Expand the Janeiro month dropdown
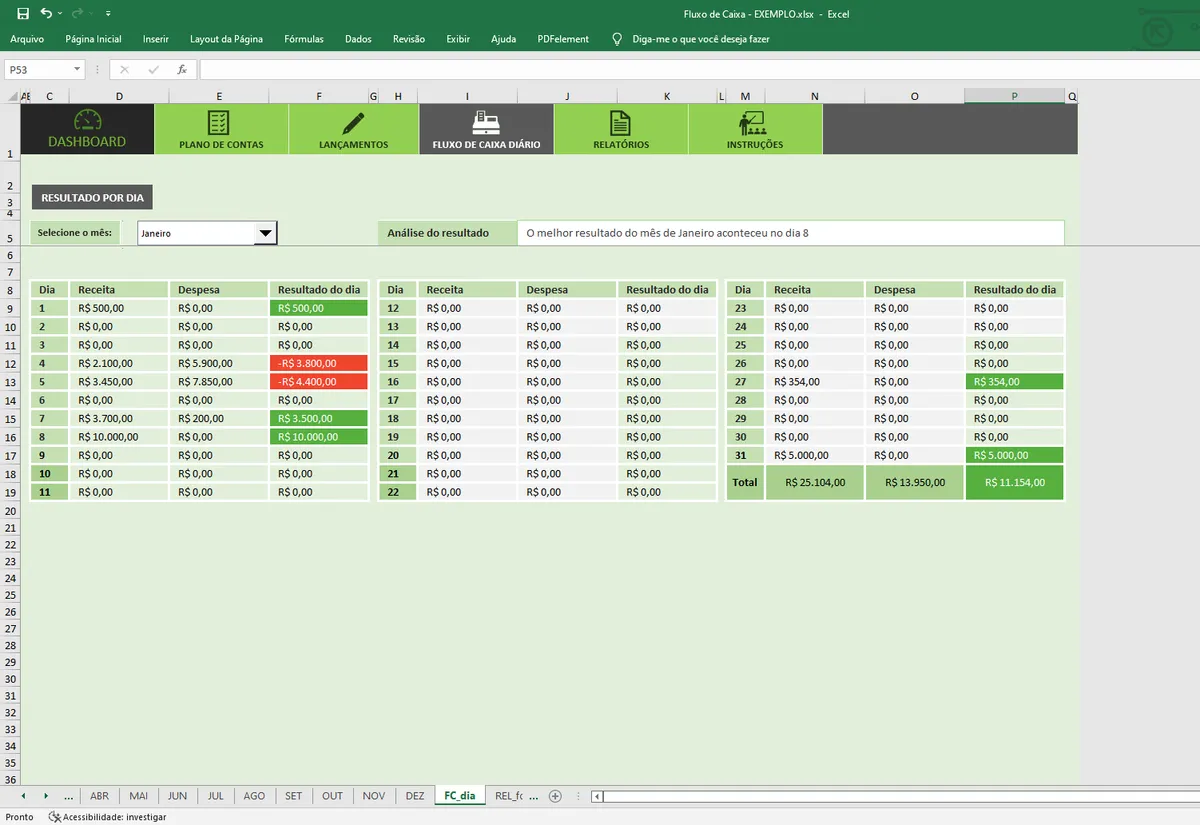Image resolution: width=1200 pixels, height=825 pixels. coord(265,233)
